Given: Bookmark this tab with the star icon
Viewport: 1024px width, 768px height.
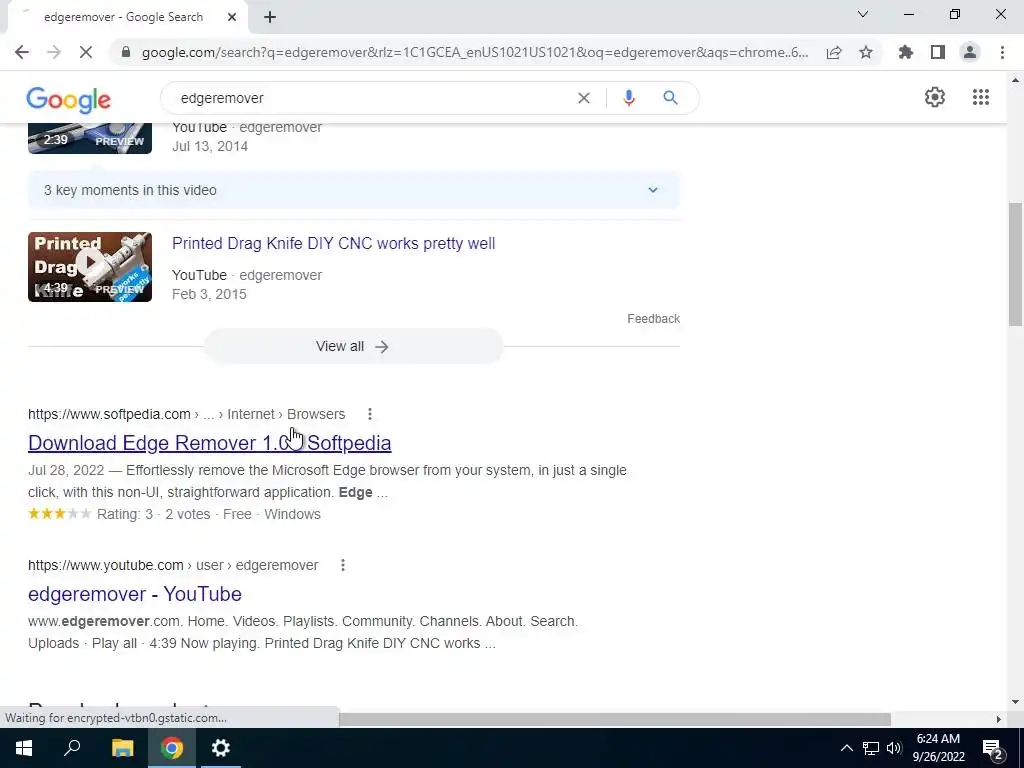Looking at the screenshot, I should (866, 52).
